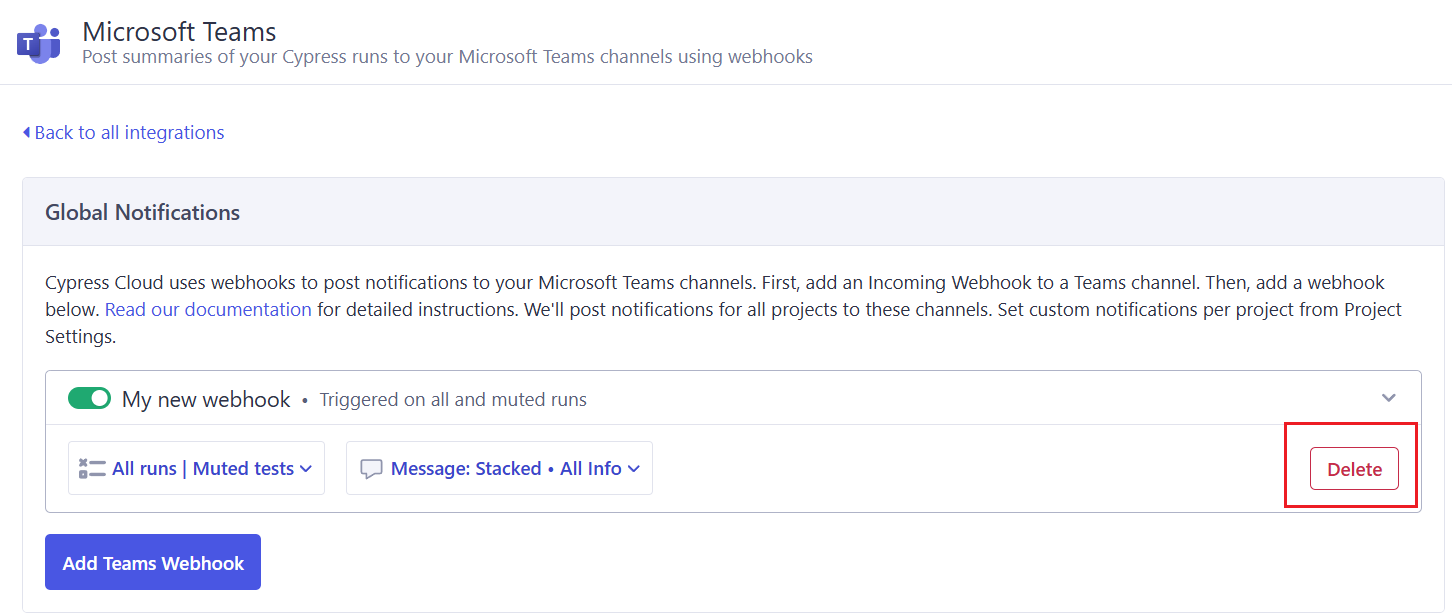
Task: Click the Triggered on all and muted runs text
Action: click(x=453, y=400)
